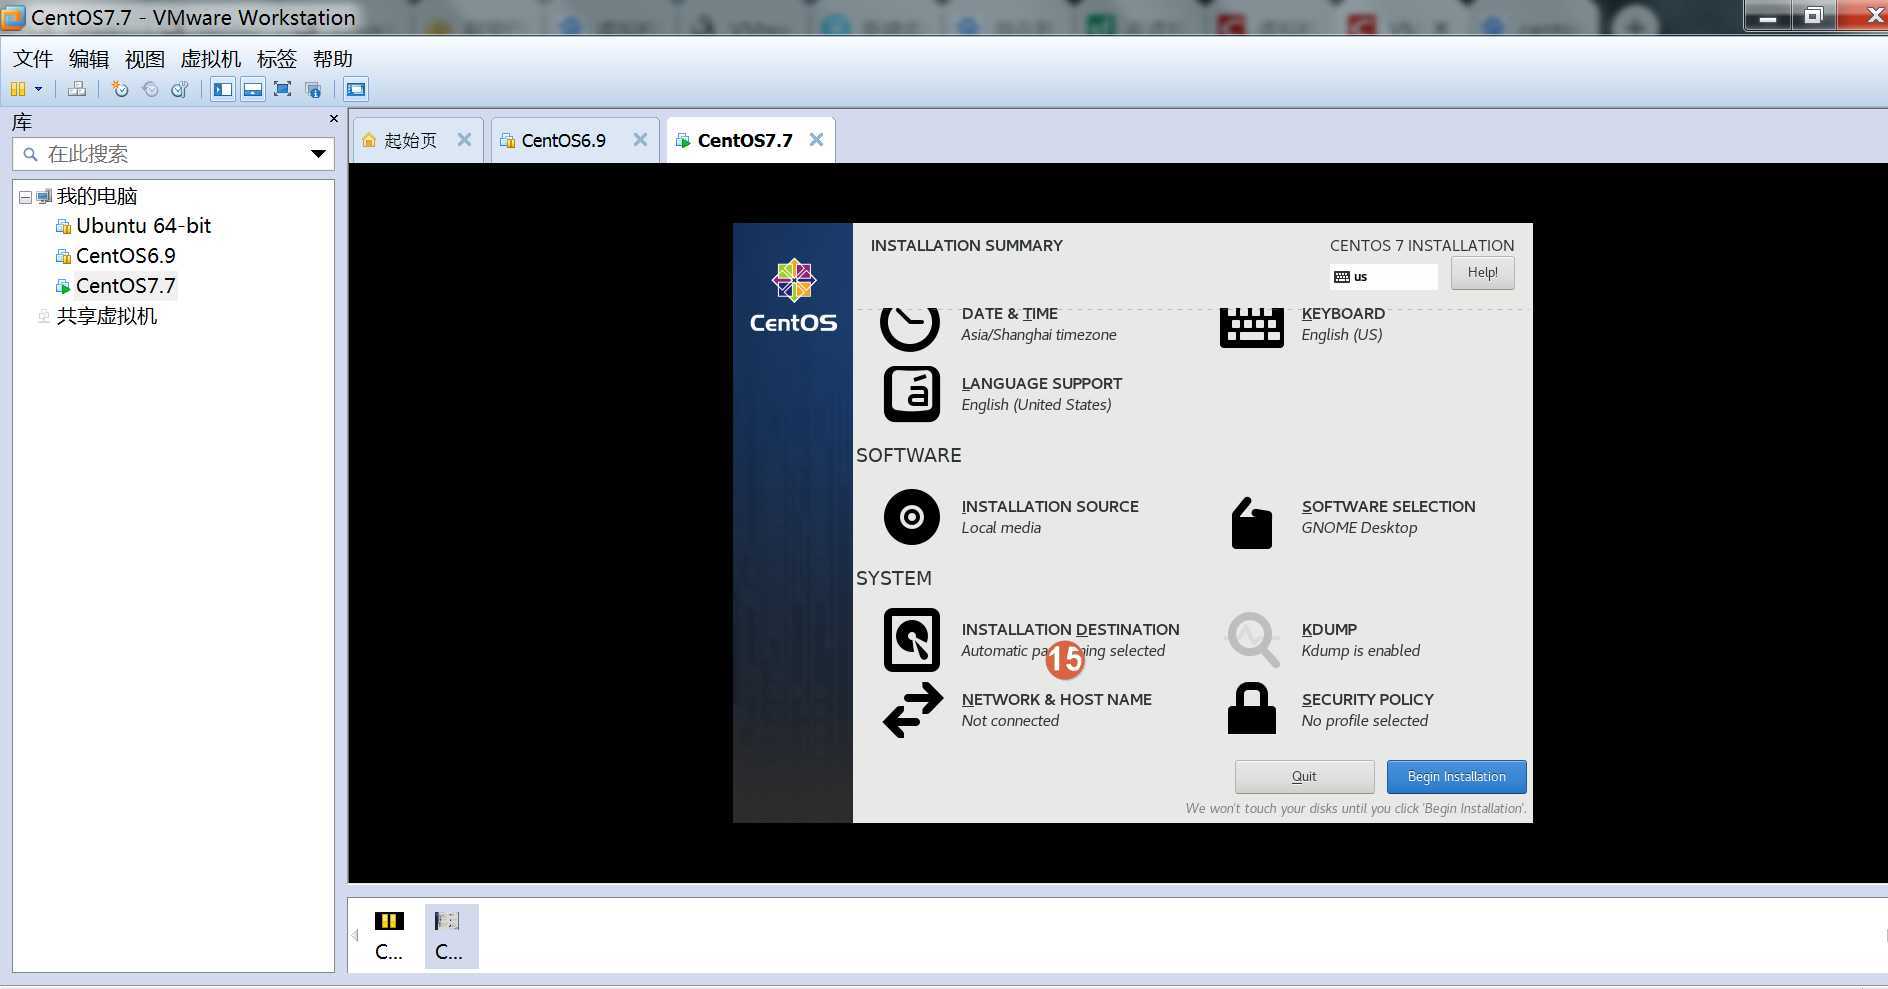1888x989 pixels.
Task: Open INSTALLATION SOURCE Local media label
Action: 1049,517
